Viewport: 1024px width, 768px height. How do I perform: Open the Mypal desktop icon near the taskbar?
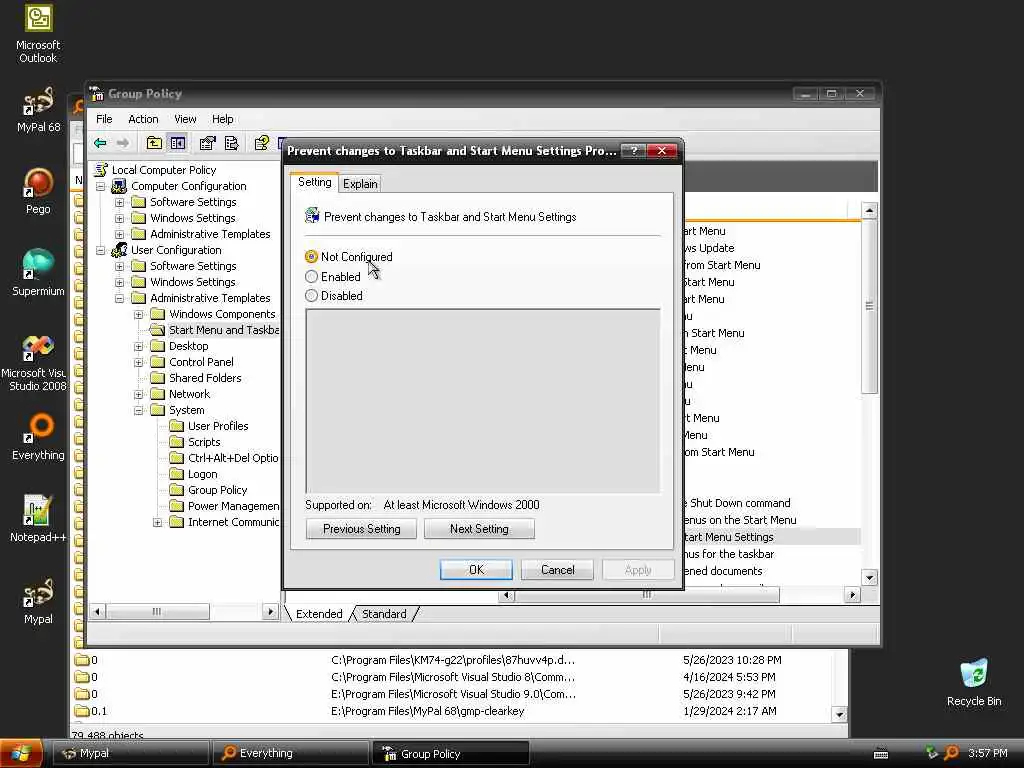click(38, 601)
